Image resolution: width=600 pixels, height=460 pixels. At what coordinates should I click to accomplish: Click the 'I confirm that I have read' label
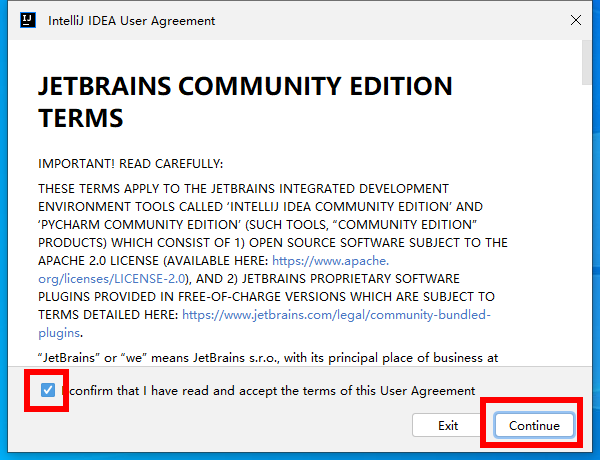tap(268, 391)
